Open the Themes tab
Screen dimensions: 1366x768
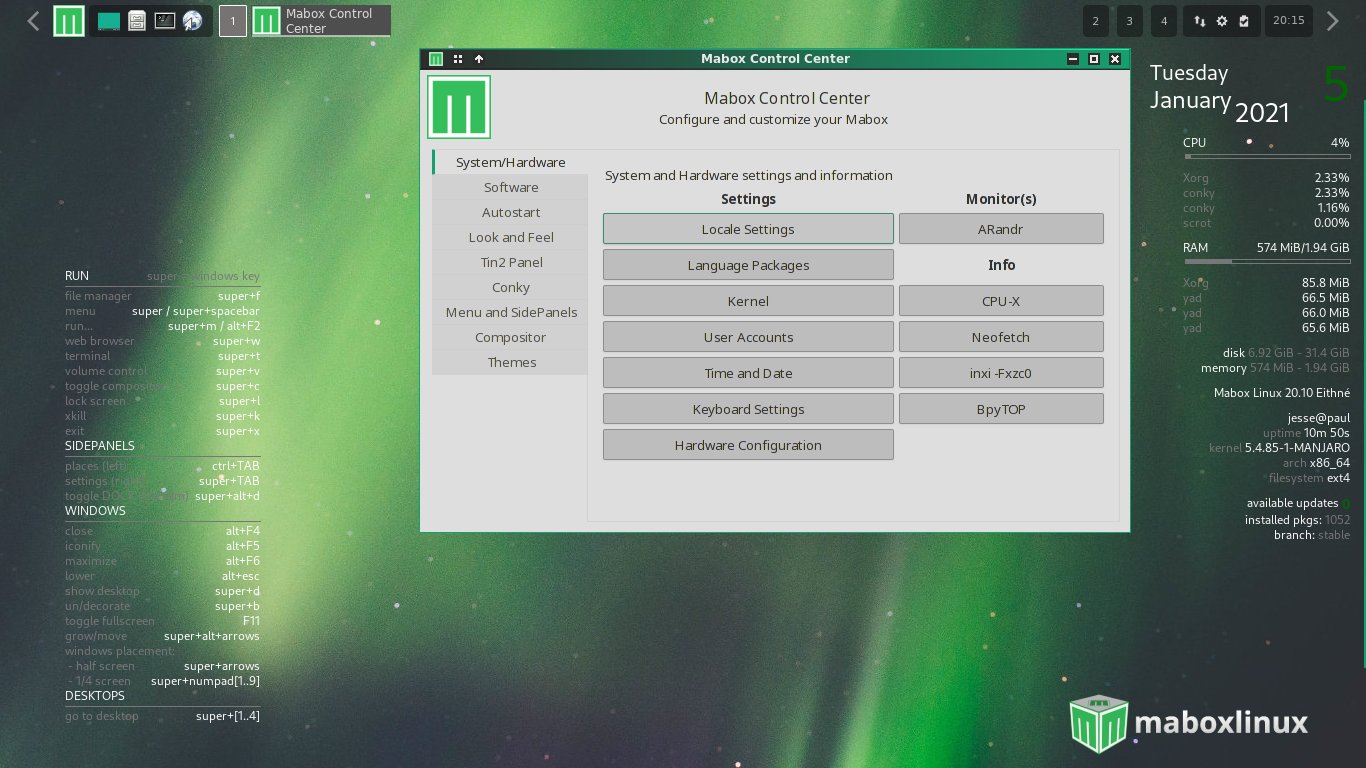pyautogui.click(x=511, y=362)
